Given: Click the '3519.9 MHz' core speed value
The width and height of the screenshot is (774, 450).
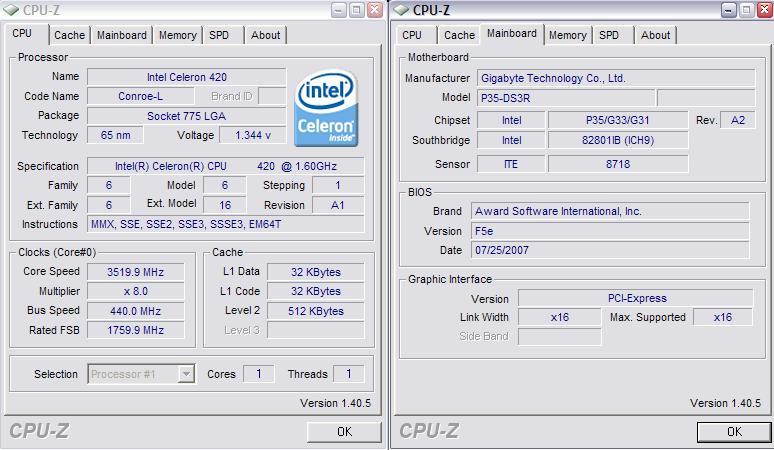Looking at the screenshot, I should [x=136, y=272].
